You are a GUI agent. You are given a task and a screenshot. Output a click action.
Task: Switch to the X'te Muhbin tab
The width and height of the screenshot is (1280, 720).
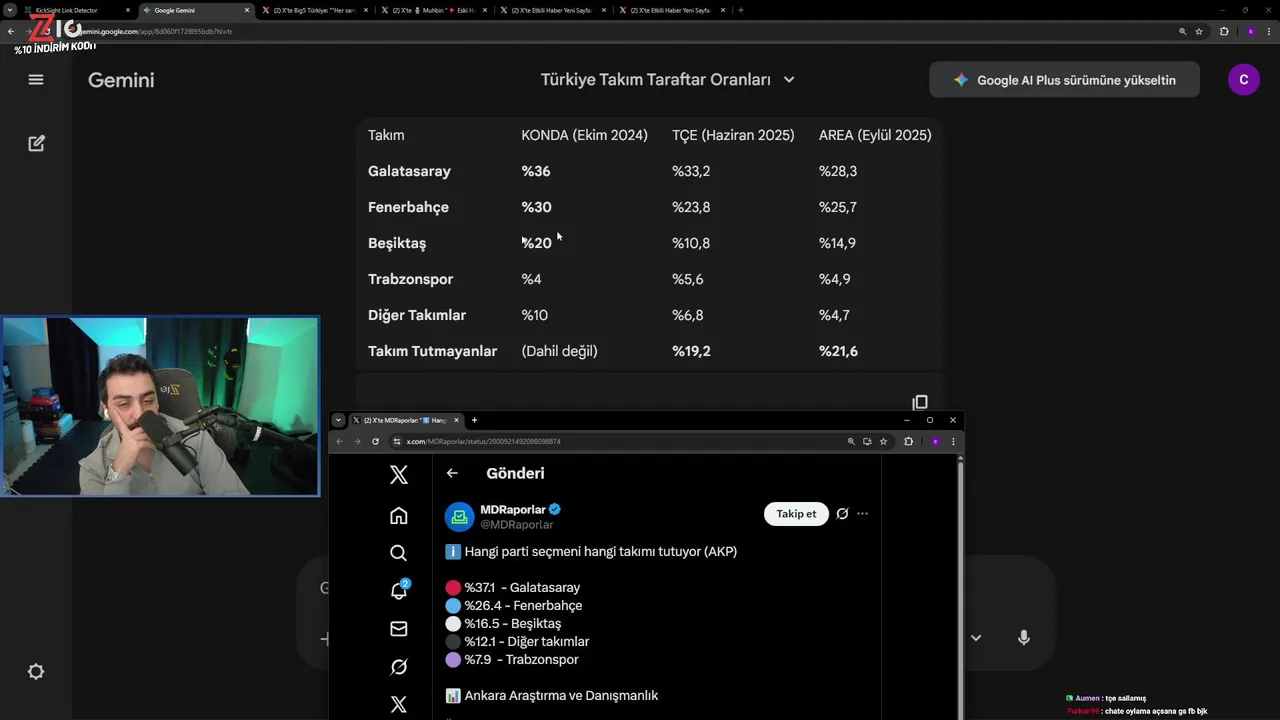pos(434,10)
